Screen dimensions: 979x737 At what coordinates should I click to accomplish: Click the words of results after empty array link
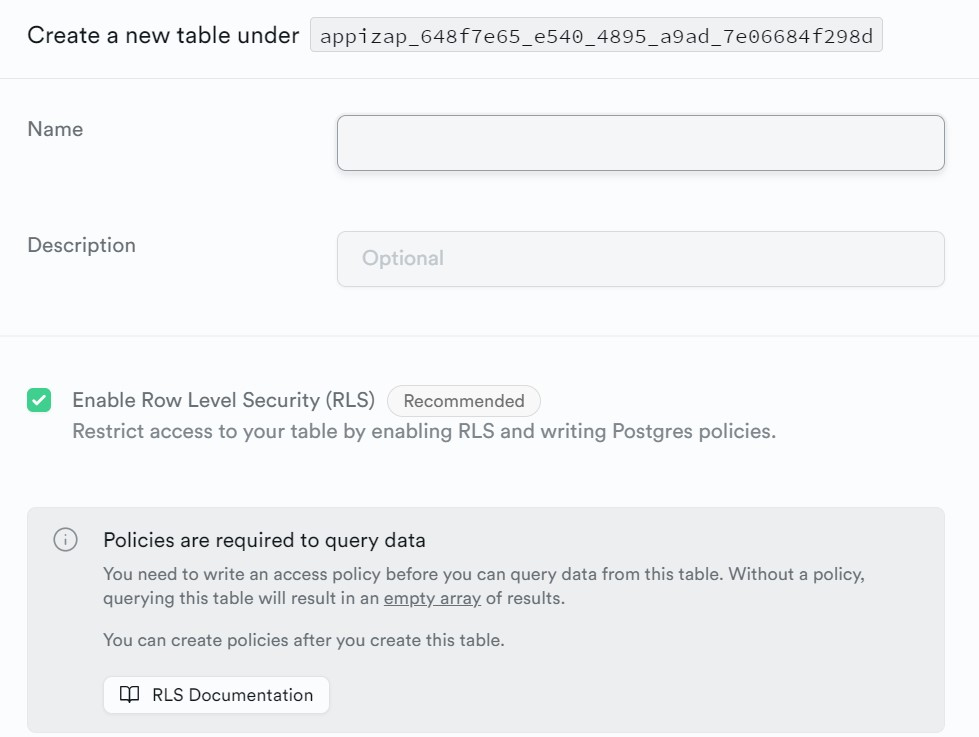coord(525,598)
